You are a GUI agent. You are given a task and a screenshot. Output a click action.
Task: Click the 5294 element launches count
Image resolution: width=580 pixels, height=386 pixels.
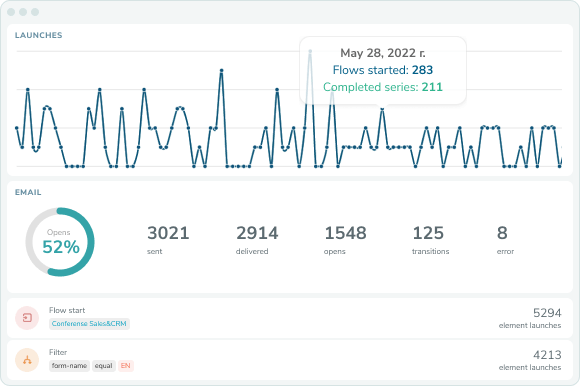point(530,318)
